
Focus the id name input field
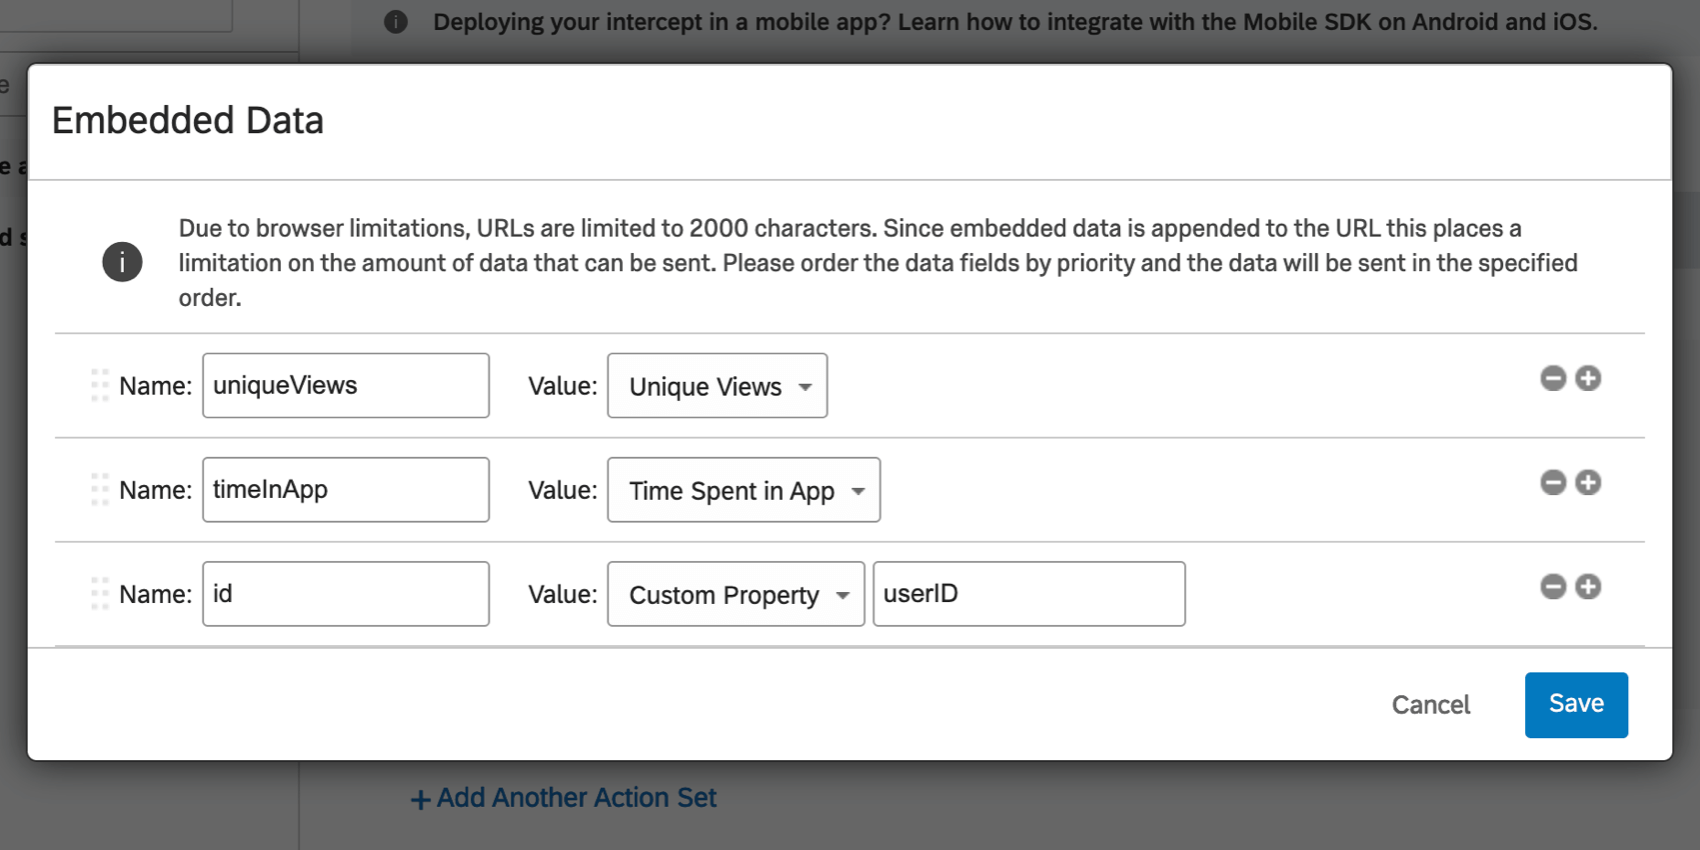click(x=345, y=593)
